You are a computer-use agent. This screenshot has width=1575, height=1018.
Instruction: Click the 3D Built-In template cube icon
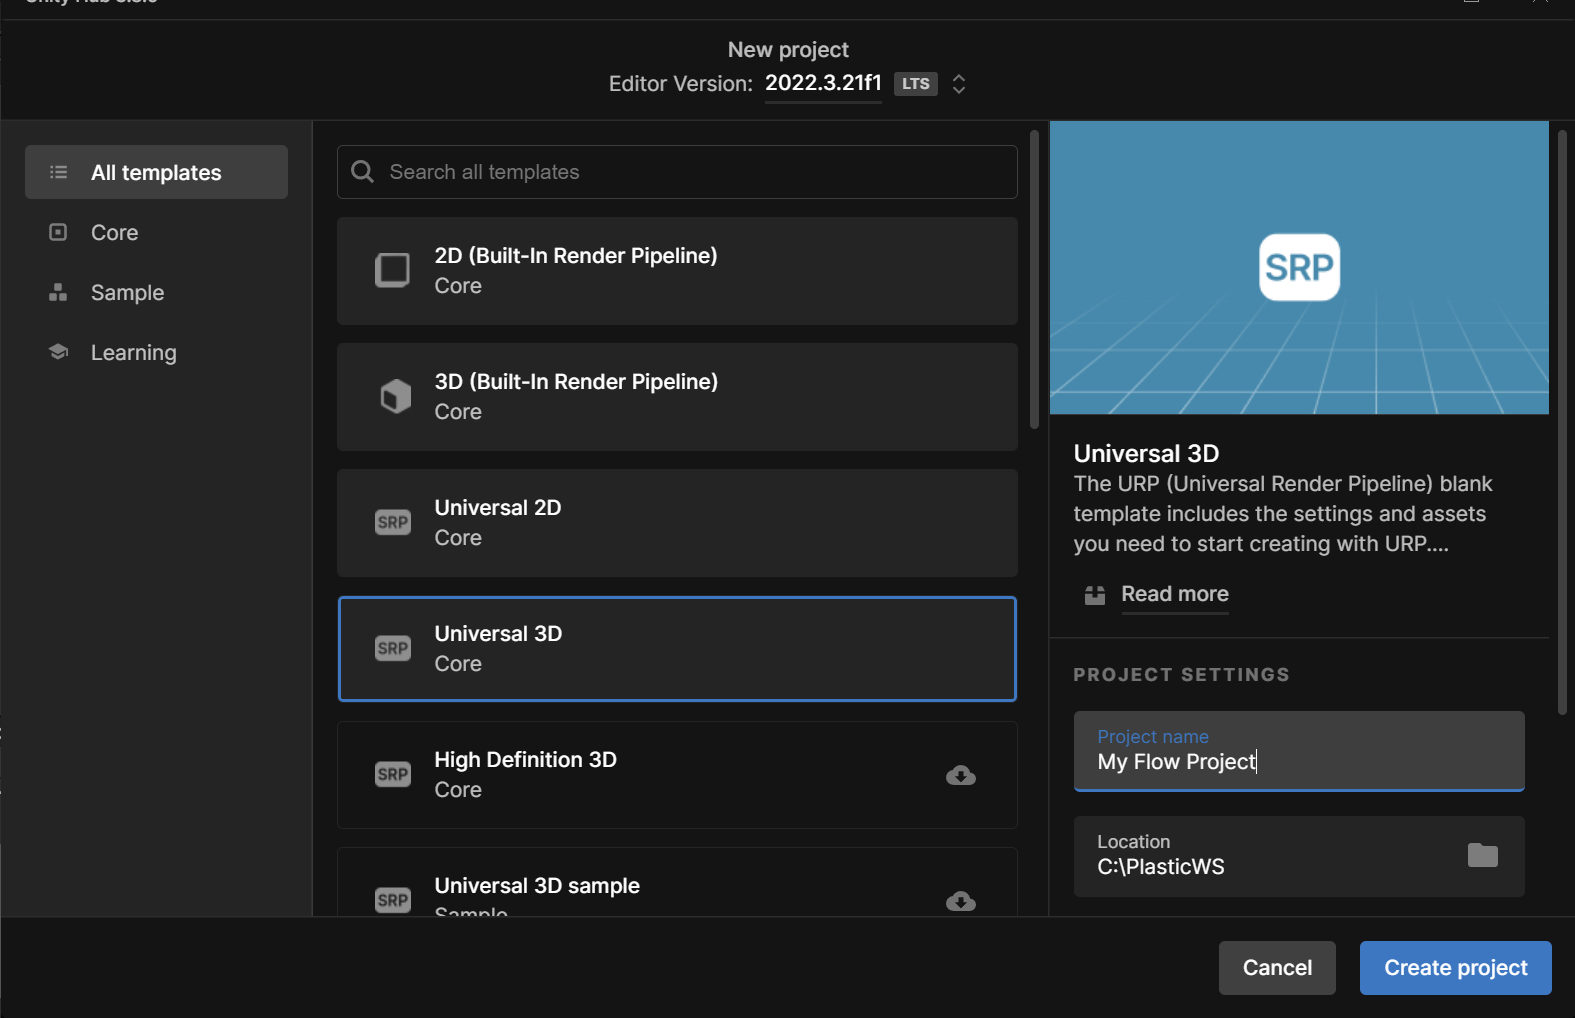395,396
